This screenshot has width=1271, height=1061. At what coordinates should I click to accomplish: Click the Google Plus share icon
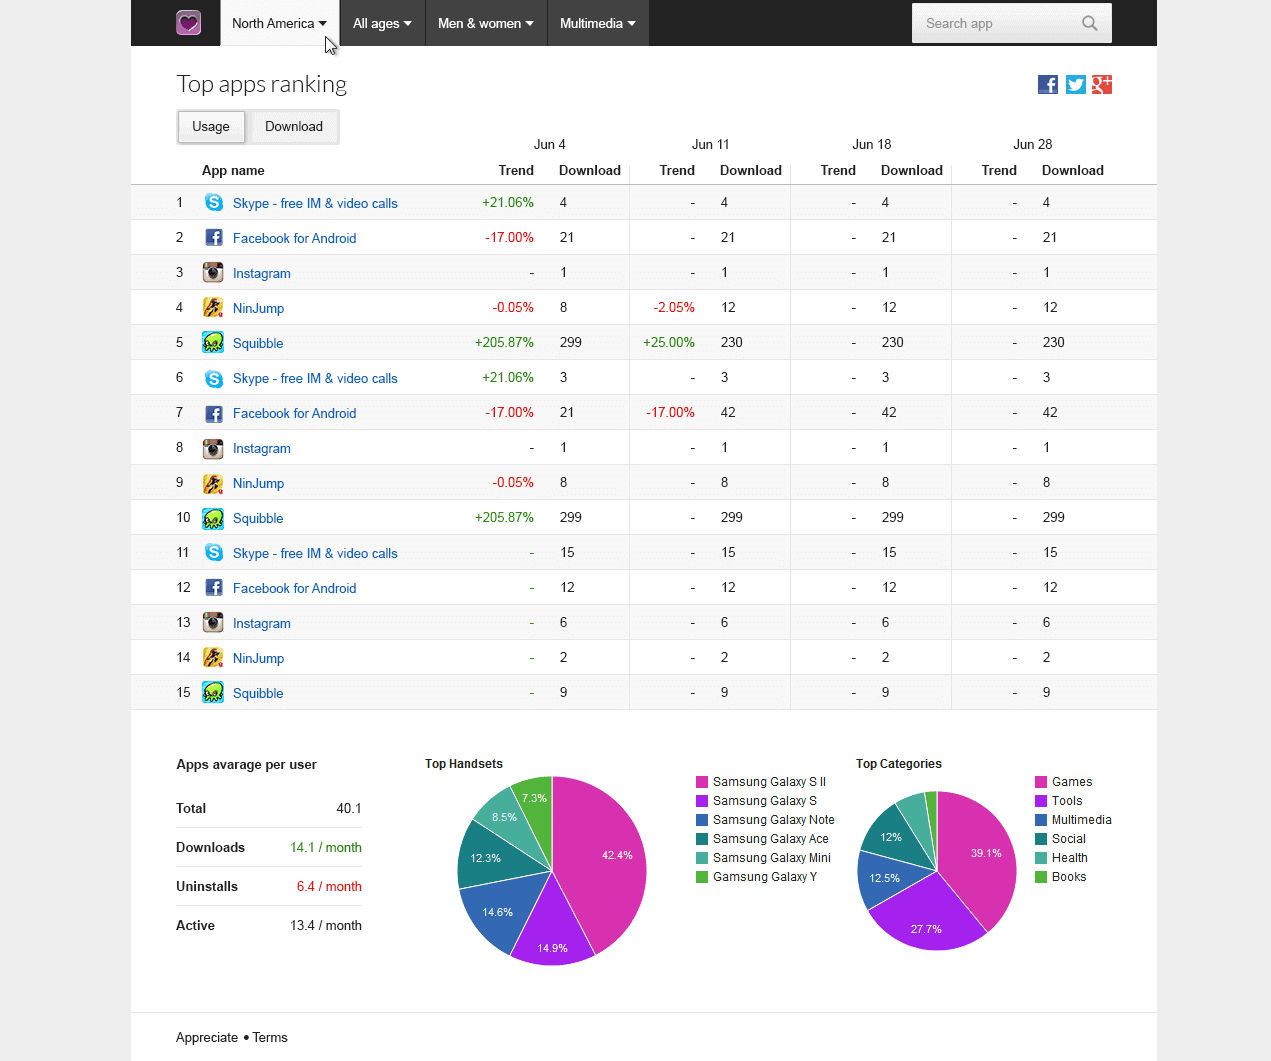pos(1102,85)
